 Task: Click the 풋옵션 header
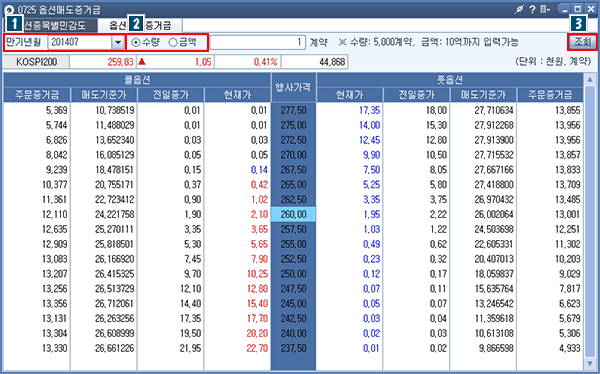click(450, 80)
